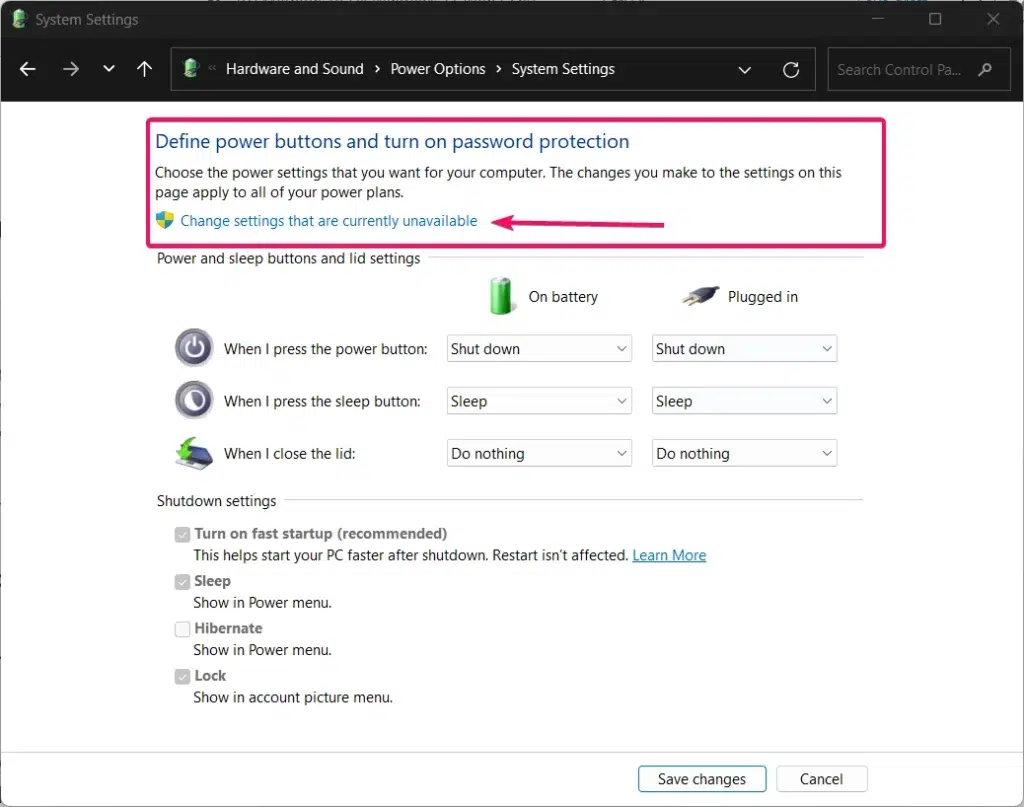This screenshot has width=1024, height=807.
Task: Go back with the left arrow
Action: (x=27, y=69)
